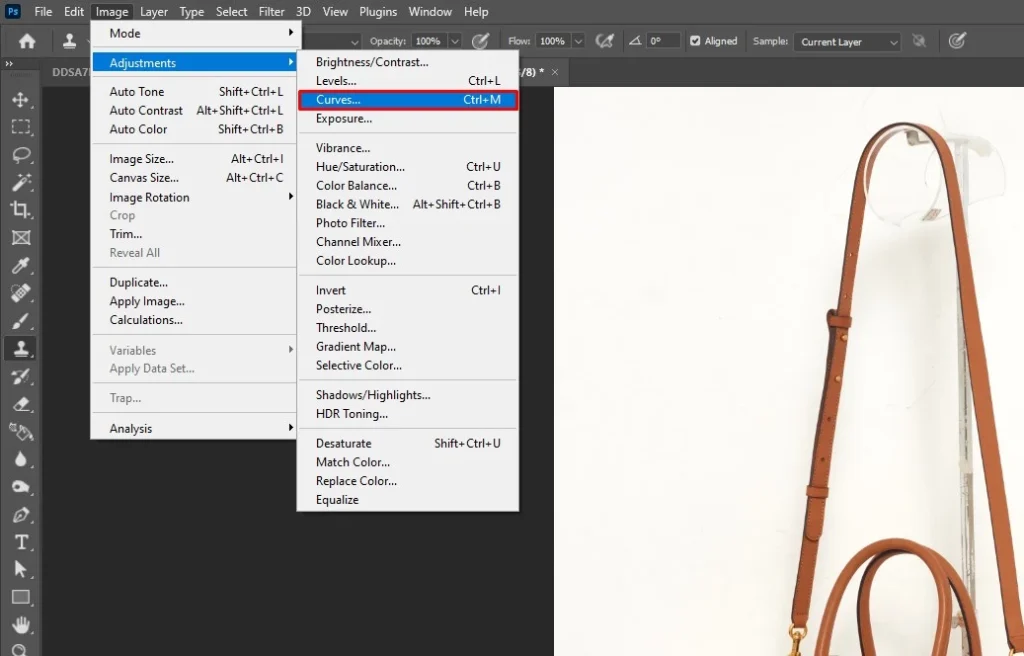
Task: Click the Home button
Action: coord(26,41)
